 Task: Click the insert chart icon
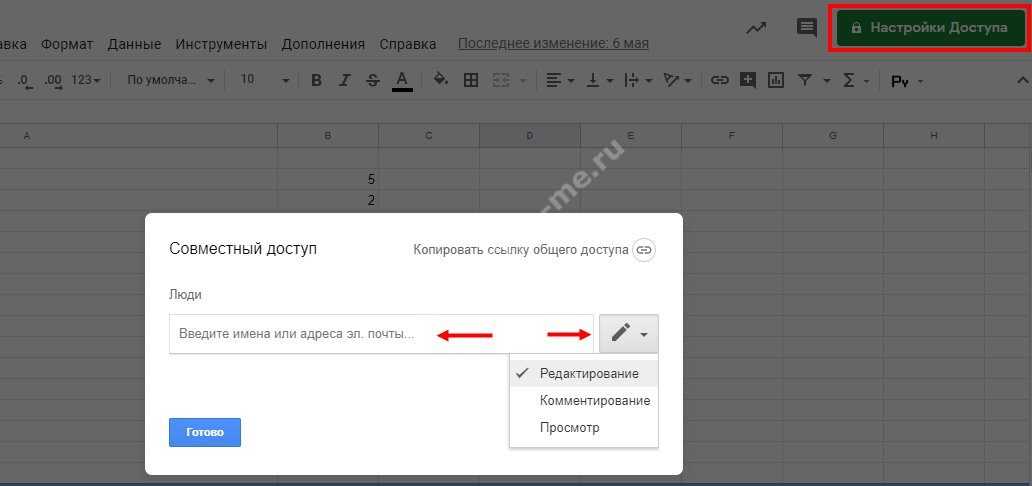click(x=775, y=80)
